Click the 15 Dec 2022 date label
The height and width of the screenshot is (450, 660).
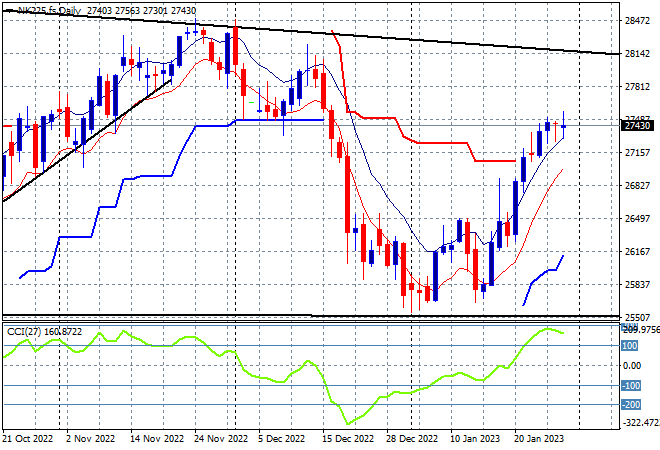point(348,439)
